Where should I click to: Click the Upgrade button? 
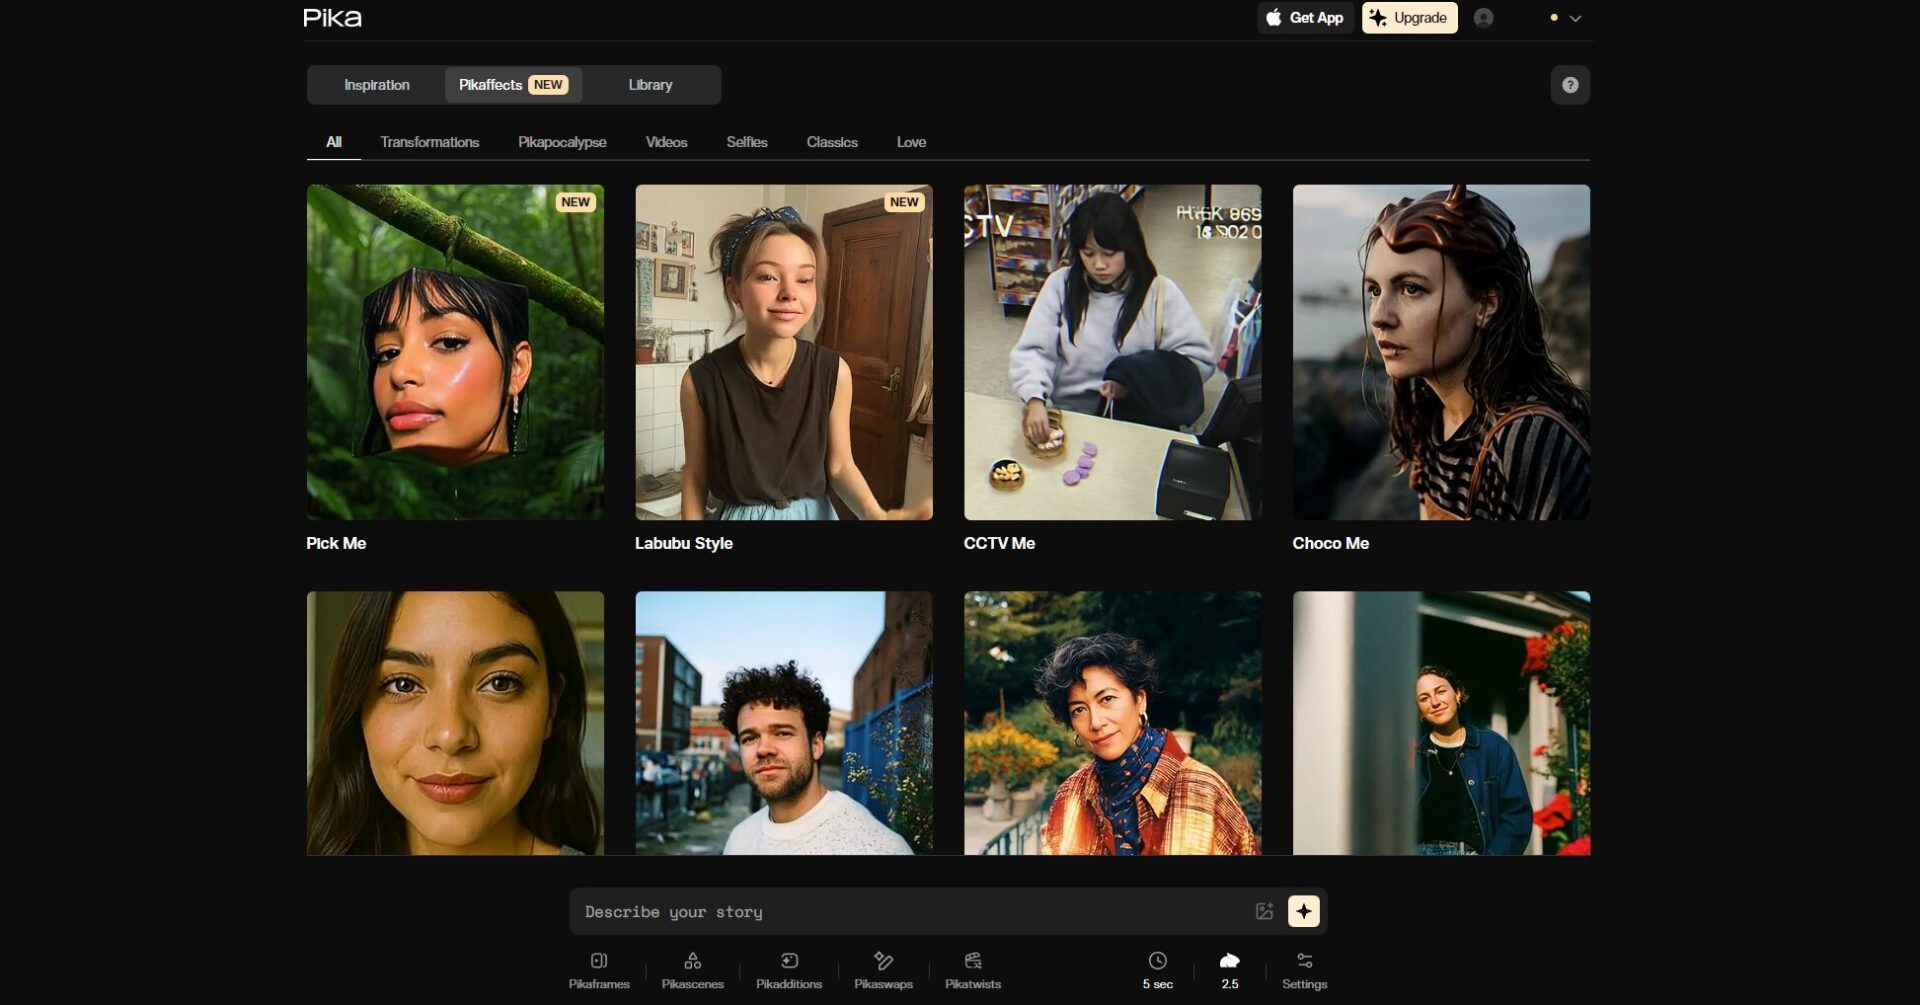pyautogui.click(x=1409, y=18)
